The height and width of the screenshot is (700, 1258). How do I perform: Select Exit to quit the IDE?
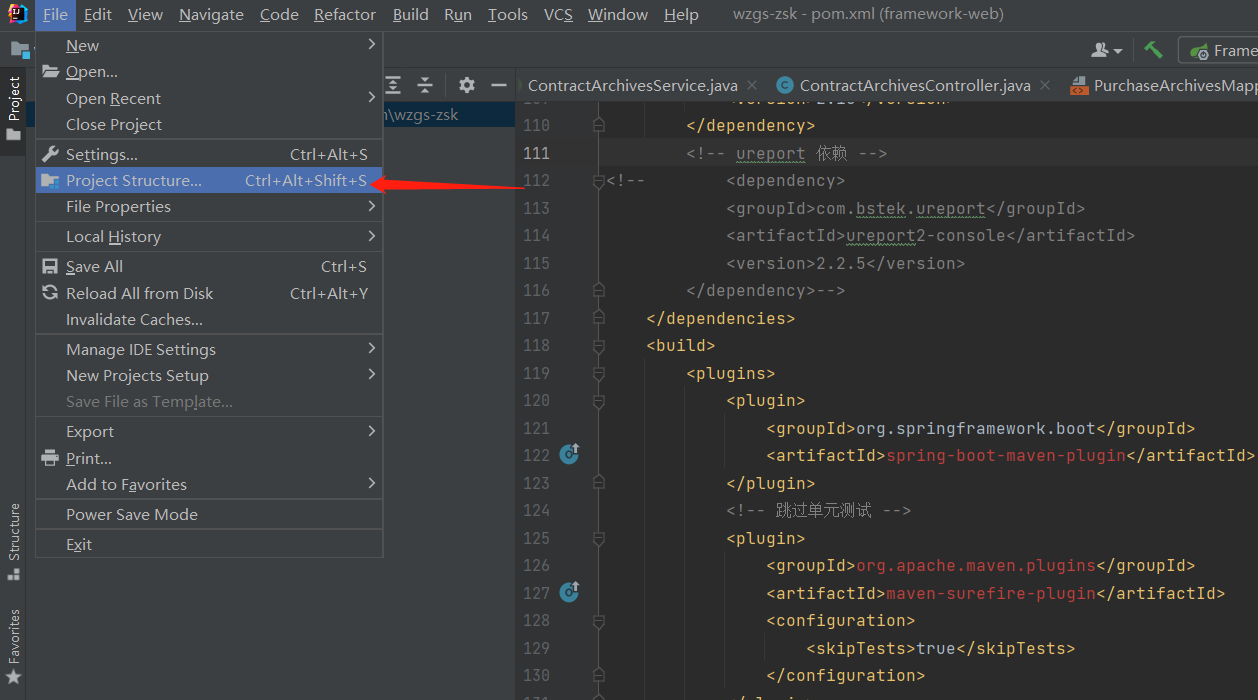point(76,543)
